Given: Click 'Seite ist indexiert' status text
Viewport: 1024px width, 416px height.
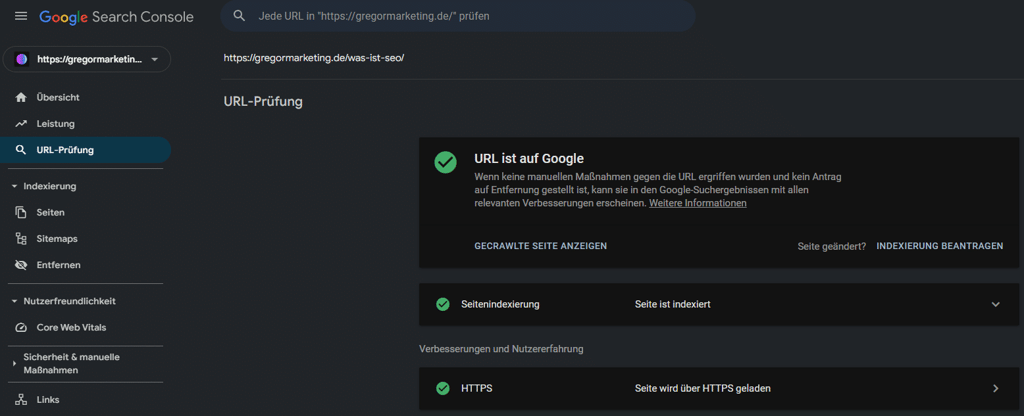Looking at the screenshot, I should [x=673, y=304].
